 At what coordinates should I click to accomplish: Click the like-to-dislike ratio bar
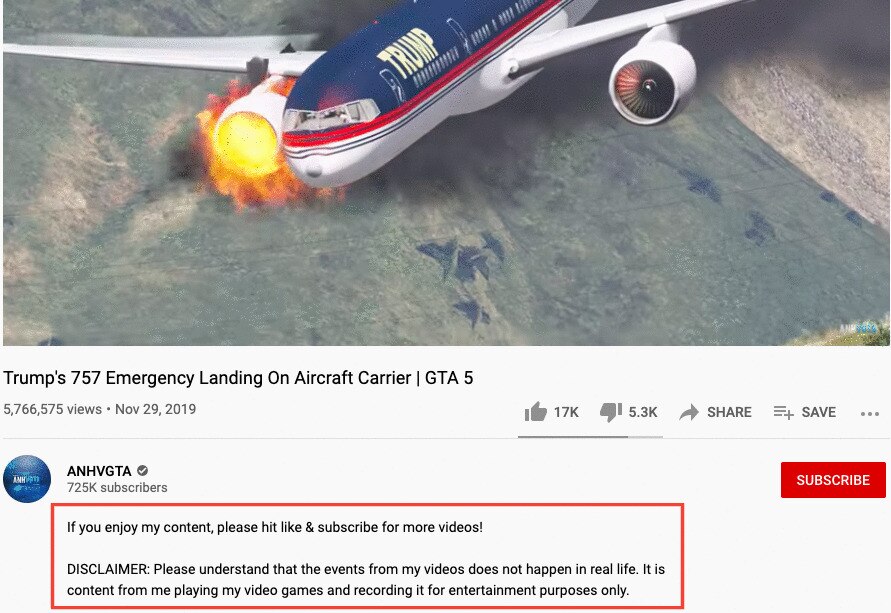click(590, 437)
